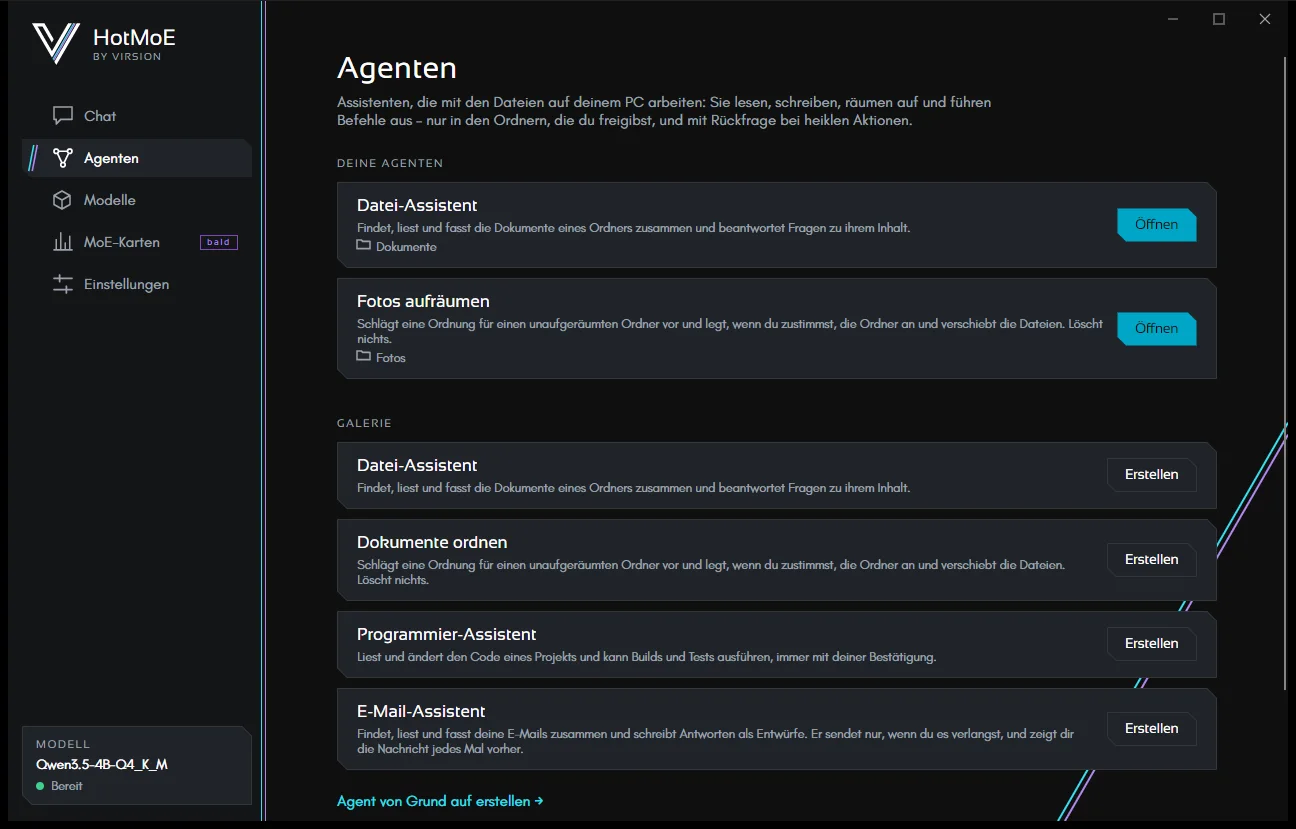The image size is (1296, 829).
Task: Click 'Agent von Grund auf erstellen' link
Action: coord(440,801)
